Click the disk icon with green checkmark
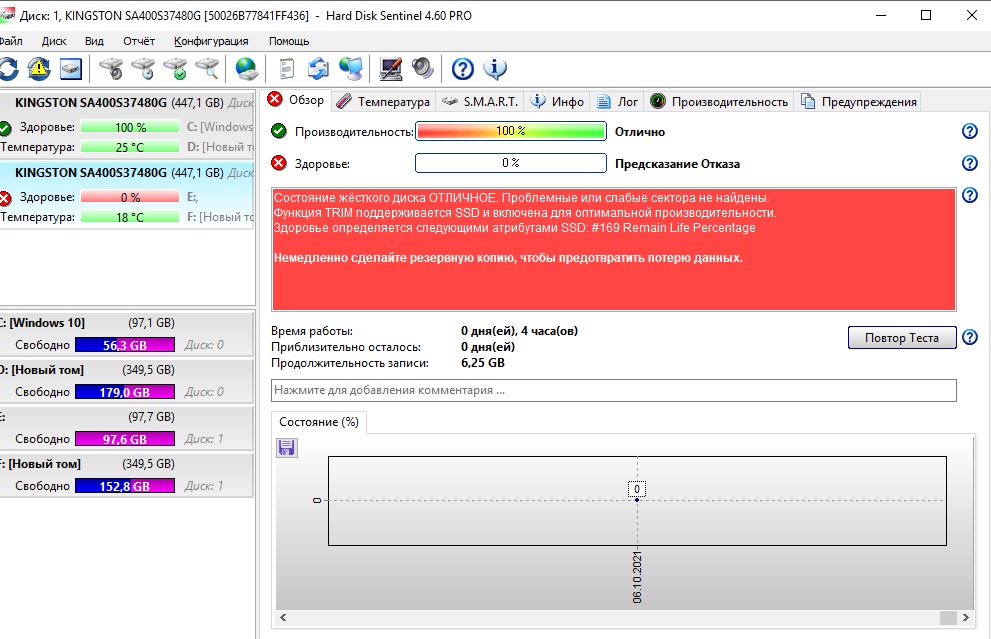The height and width of the screenshot is (639, 991). coord(175,69)
